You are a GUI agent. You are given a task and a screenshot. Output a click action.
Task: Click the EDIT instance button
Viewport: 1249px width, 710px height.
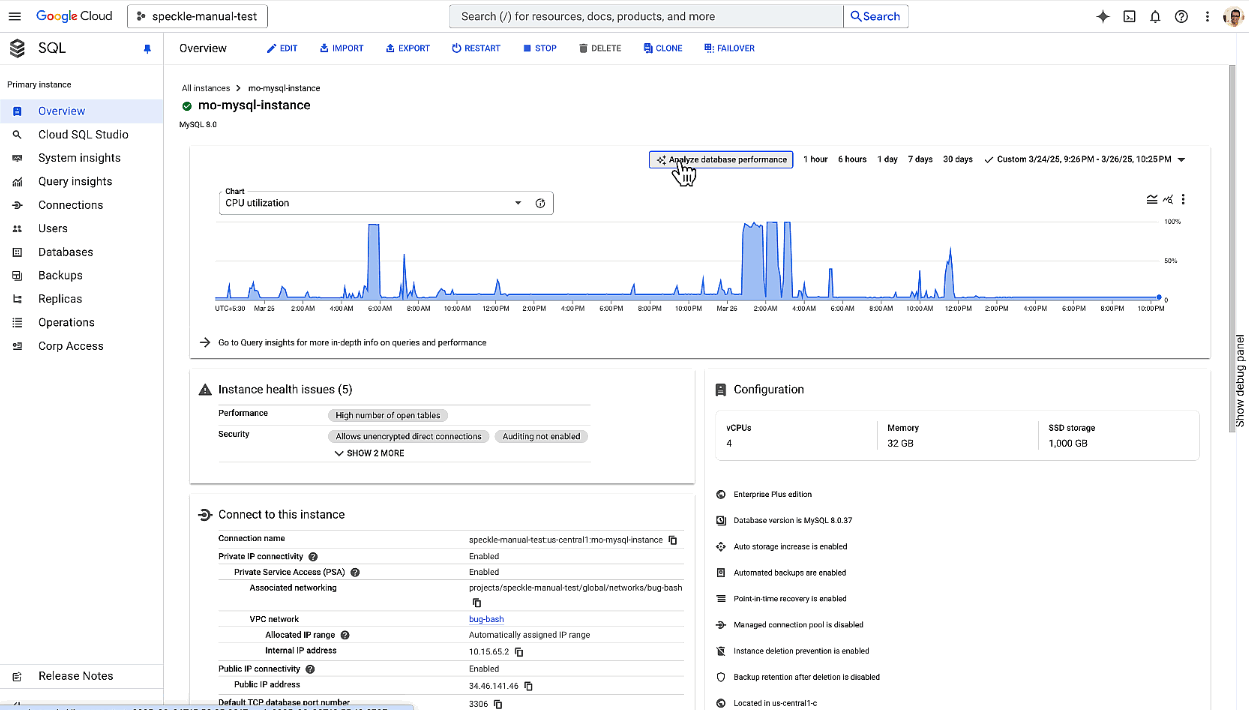click(x=282, y=48)
